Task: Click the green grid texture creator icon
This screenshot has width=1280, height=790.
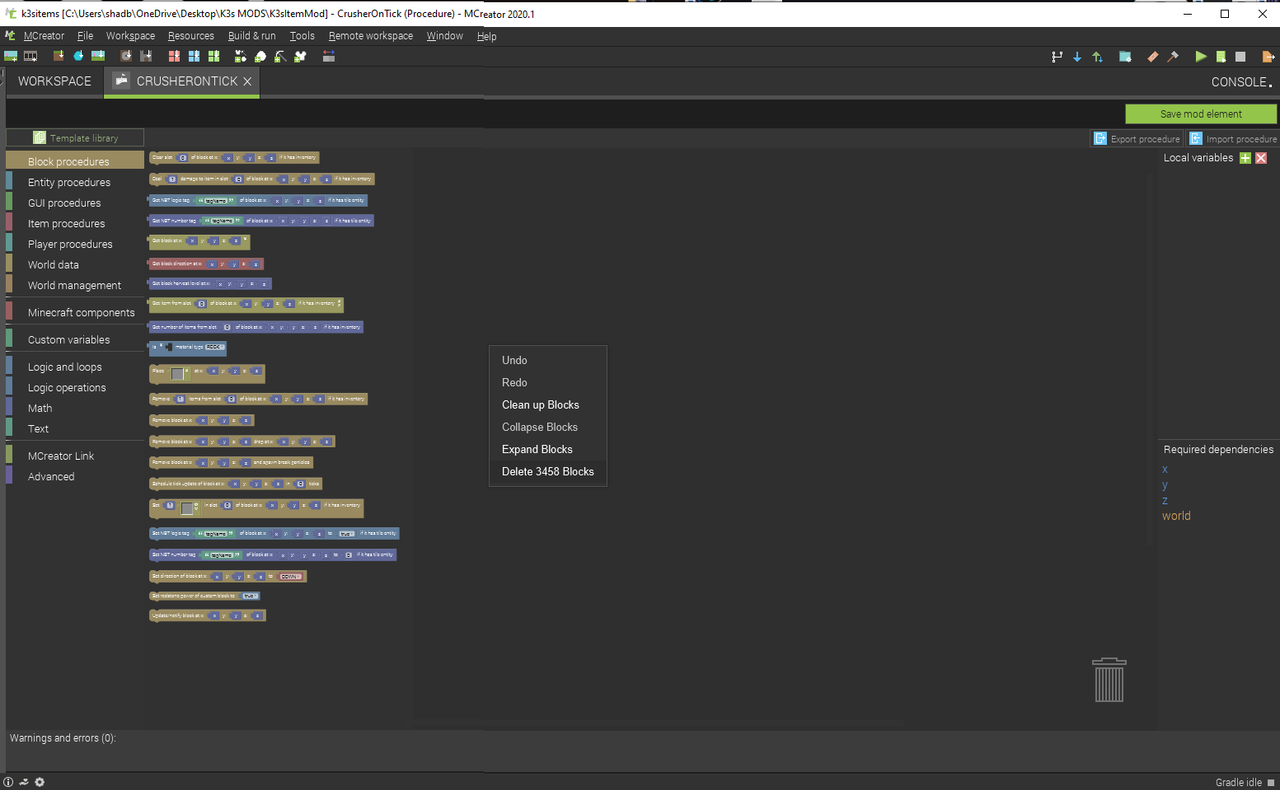Action: tap(213, 56)
